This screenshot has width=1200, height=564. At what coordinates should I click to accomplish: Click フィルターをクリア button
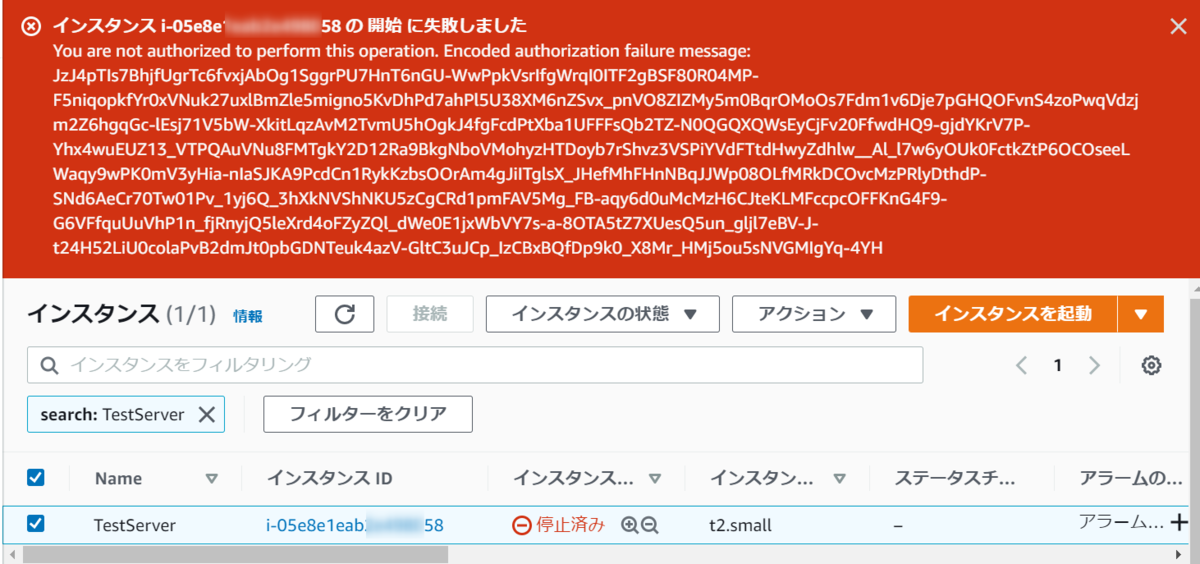(368, 414)
